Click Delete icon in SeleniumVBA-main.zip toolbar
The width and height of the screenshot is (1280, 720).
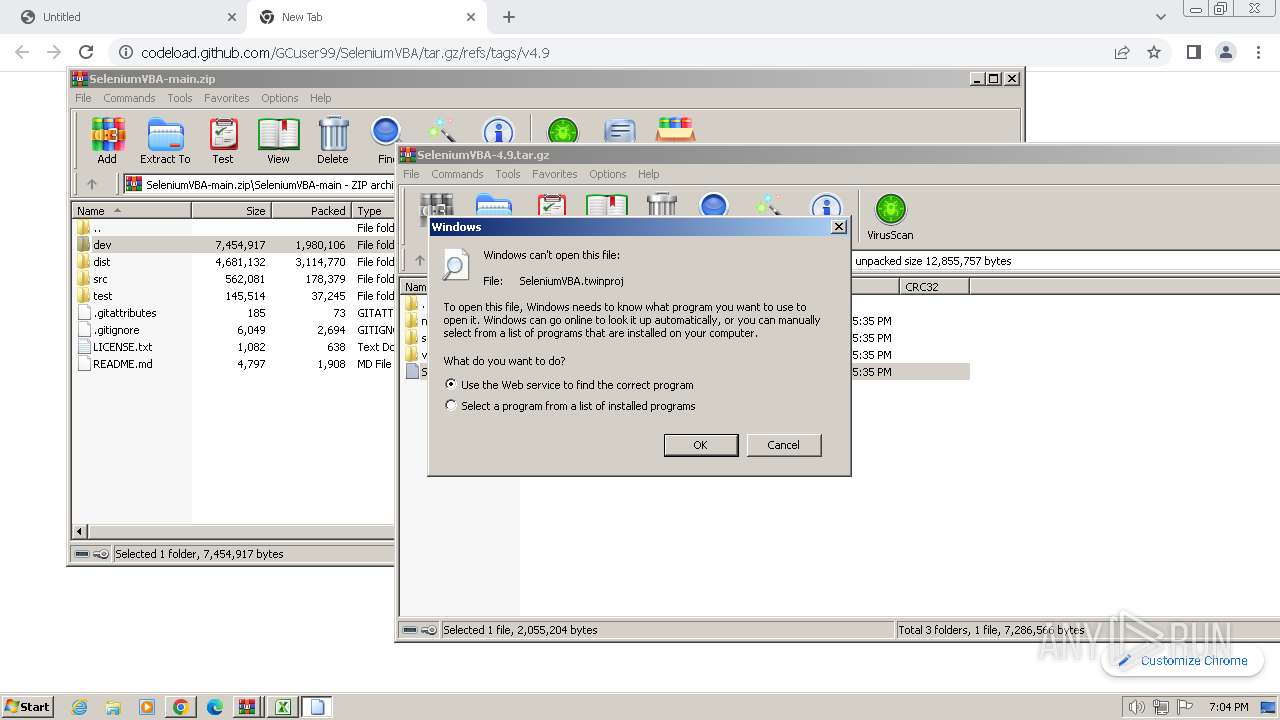coord(333,141)
